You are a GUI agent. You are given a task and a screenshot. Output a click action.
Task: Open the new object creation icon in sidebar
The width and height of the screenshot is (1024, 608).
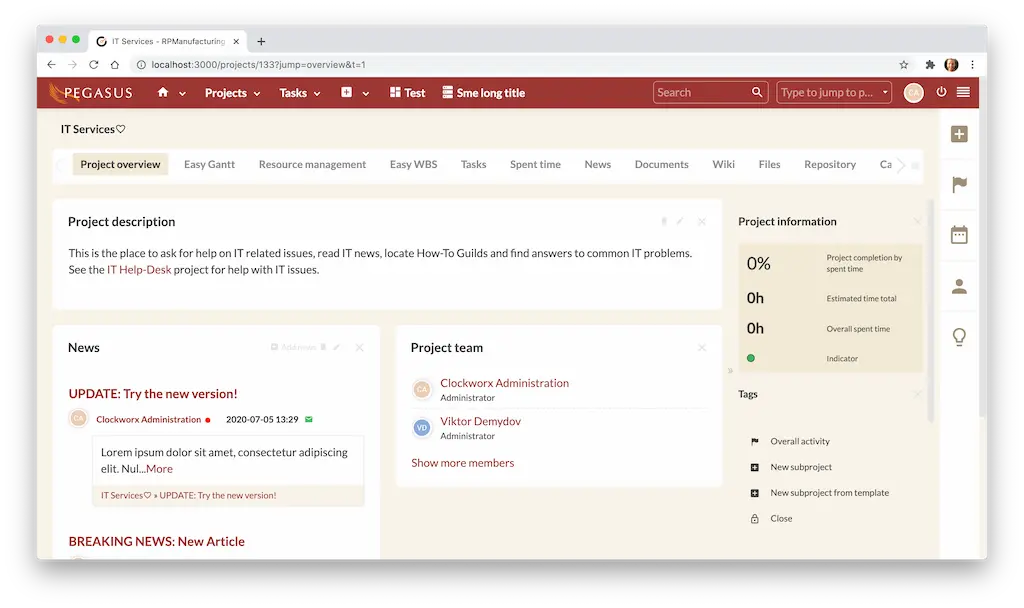coord(959,133)
